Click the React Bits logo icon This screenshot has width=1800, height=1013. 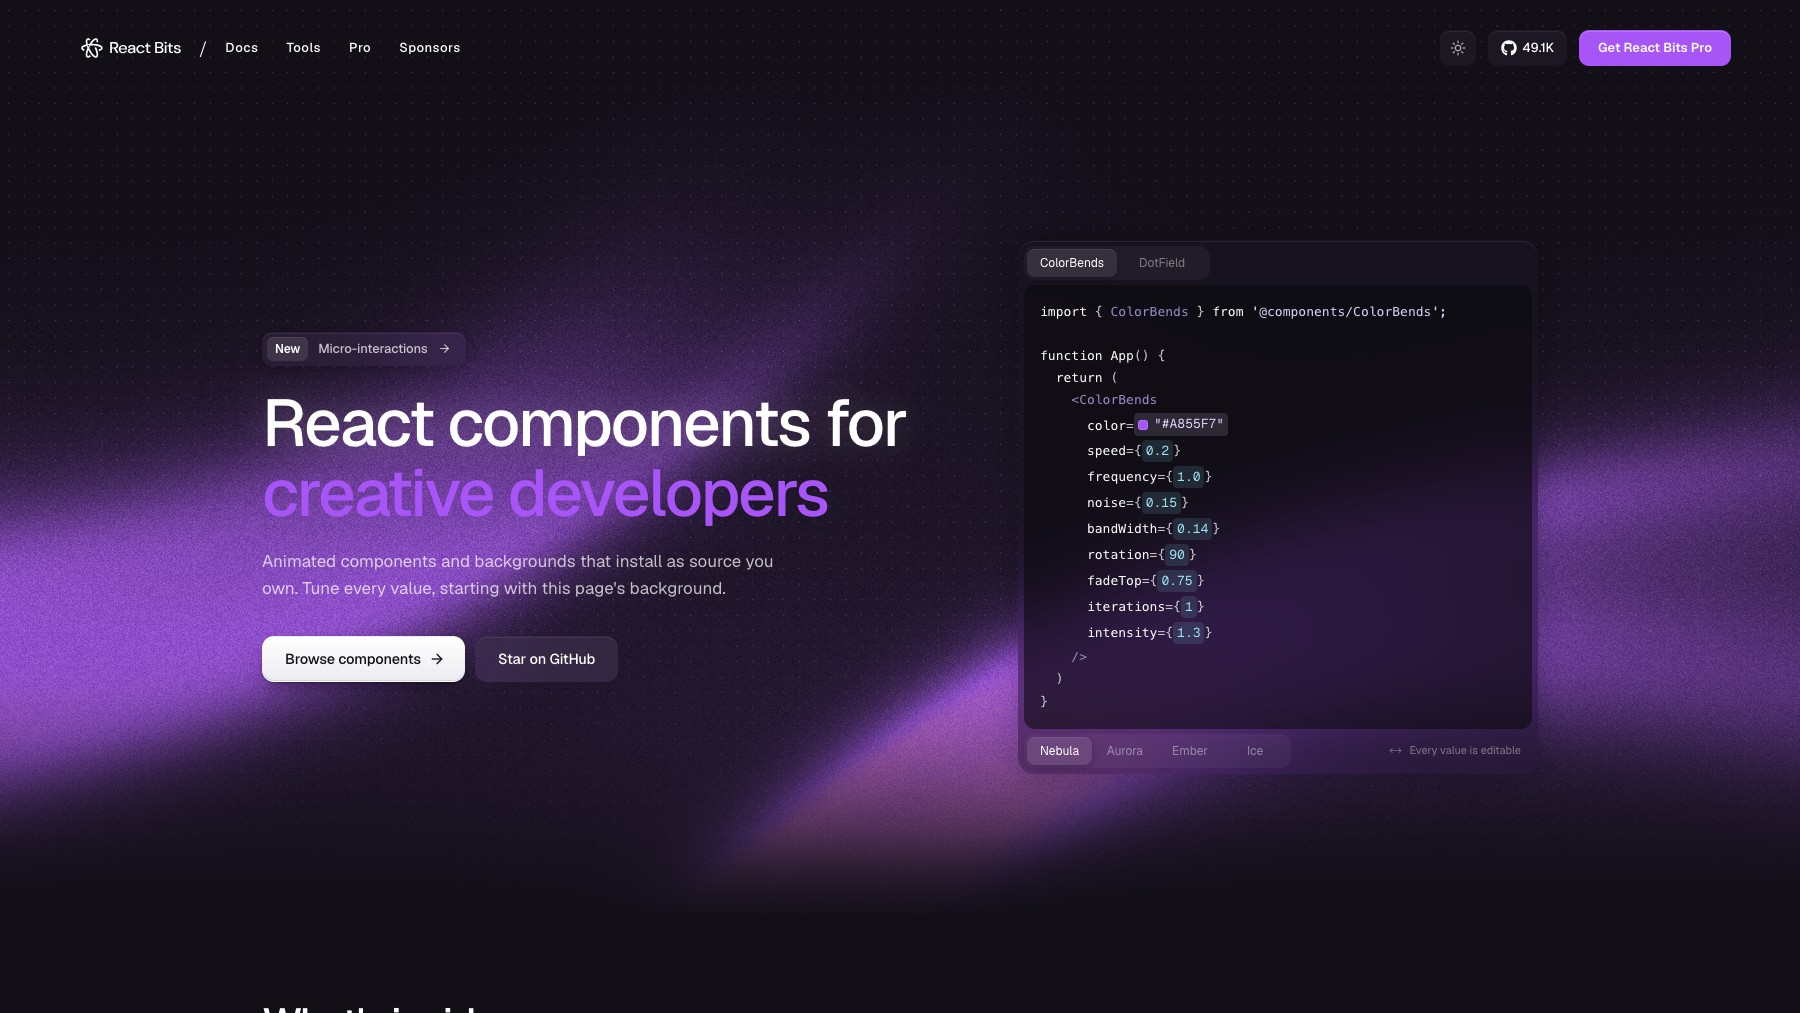[92, 48]
